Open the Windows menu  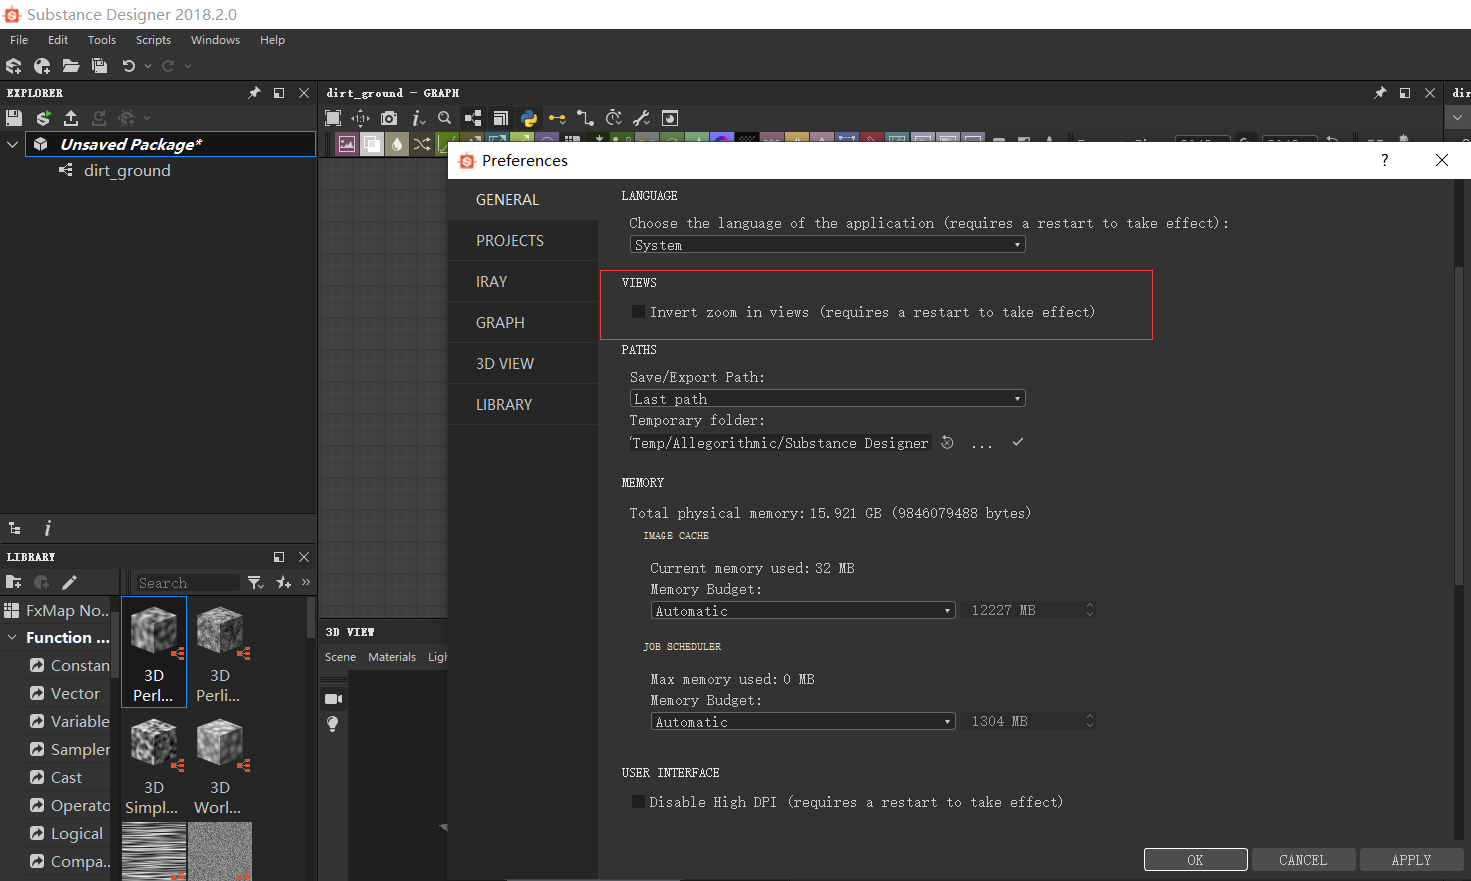(215, 40)
